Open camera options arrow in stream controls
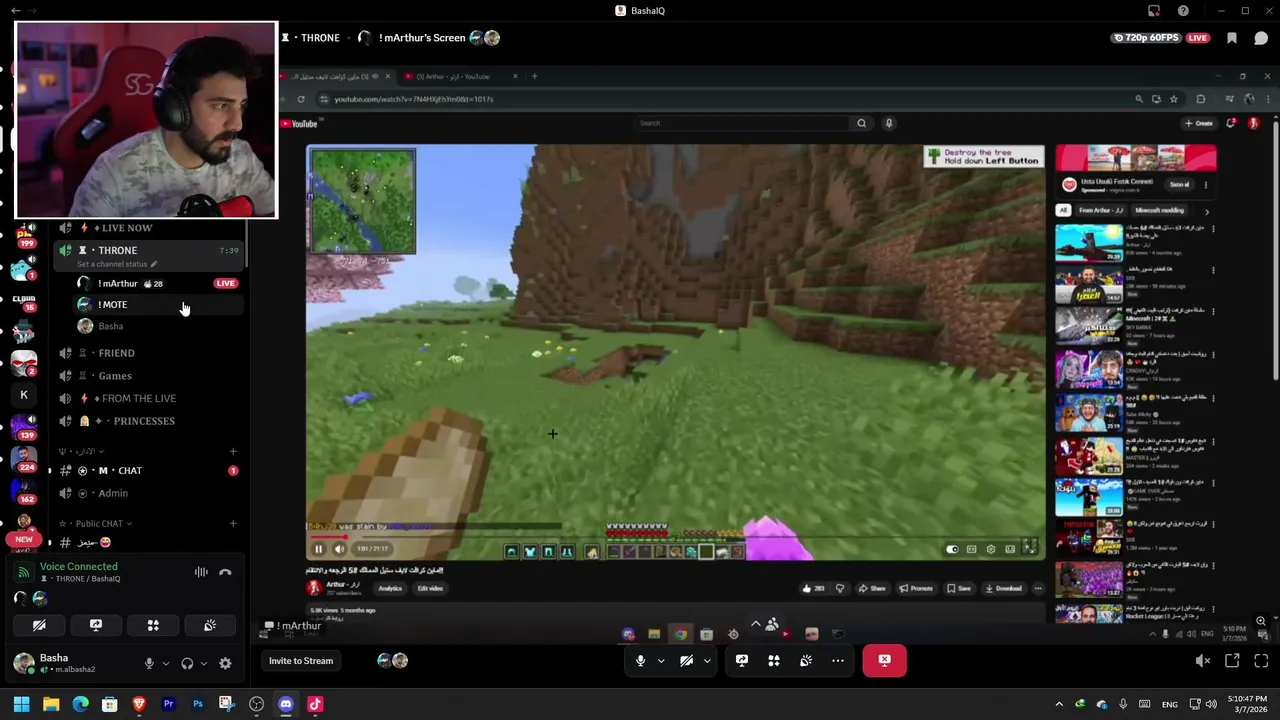Screen dimensions: 1280x720 [x=707, y=661]
